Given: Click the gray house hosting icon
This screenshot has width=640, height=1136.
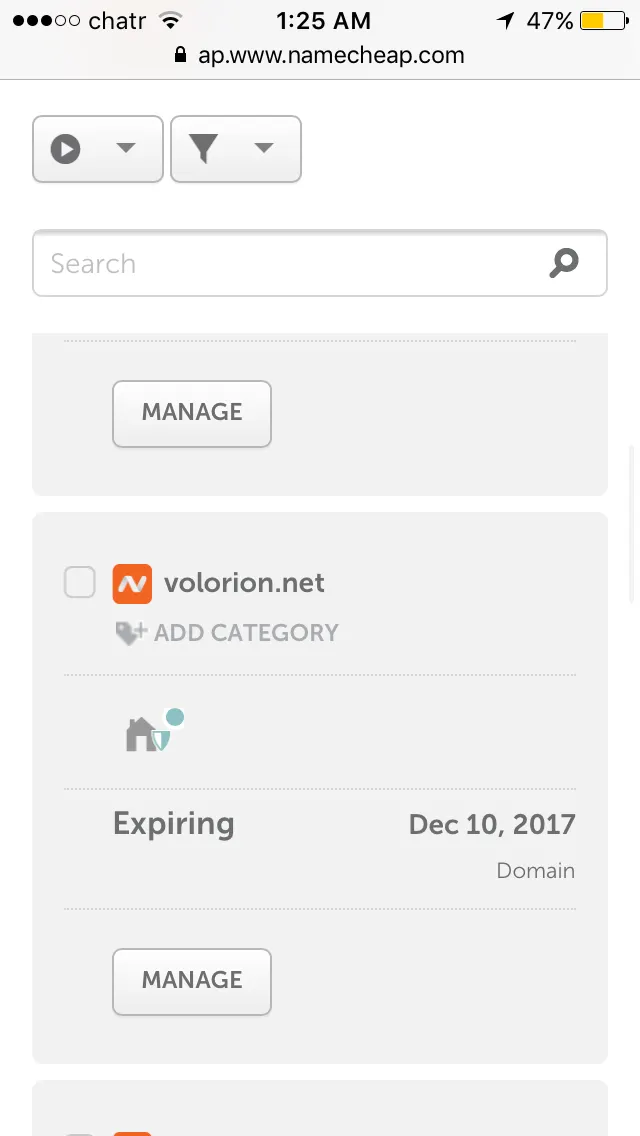Looking at the screenshot, I should [139, 735].
